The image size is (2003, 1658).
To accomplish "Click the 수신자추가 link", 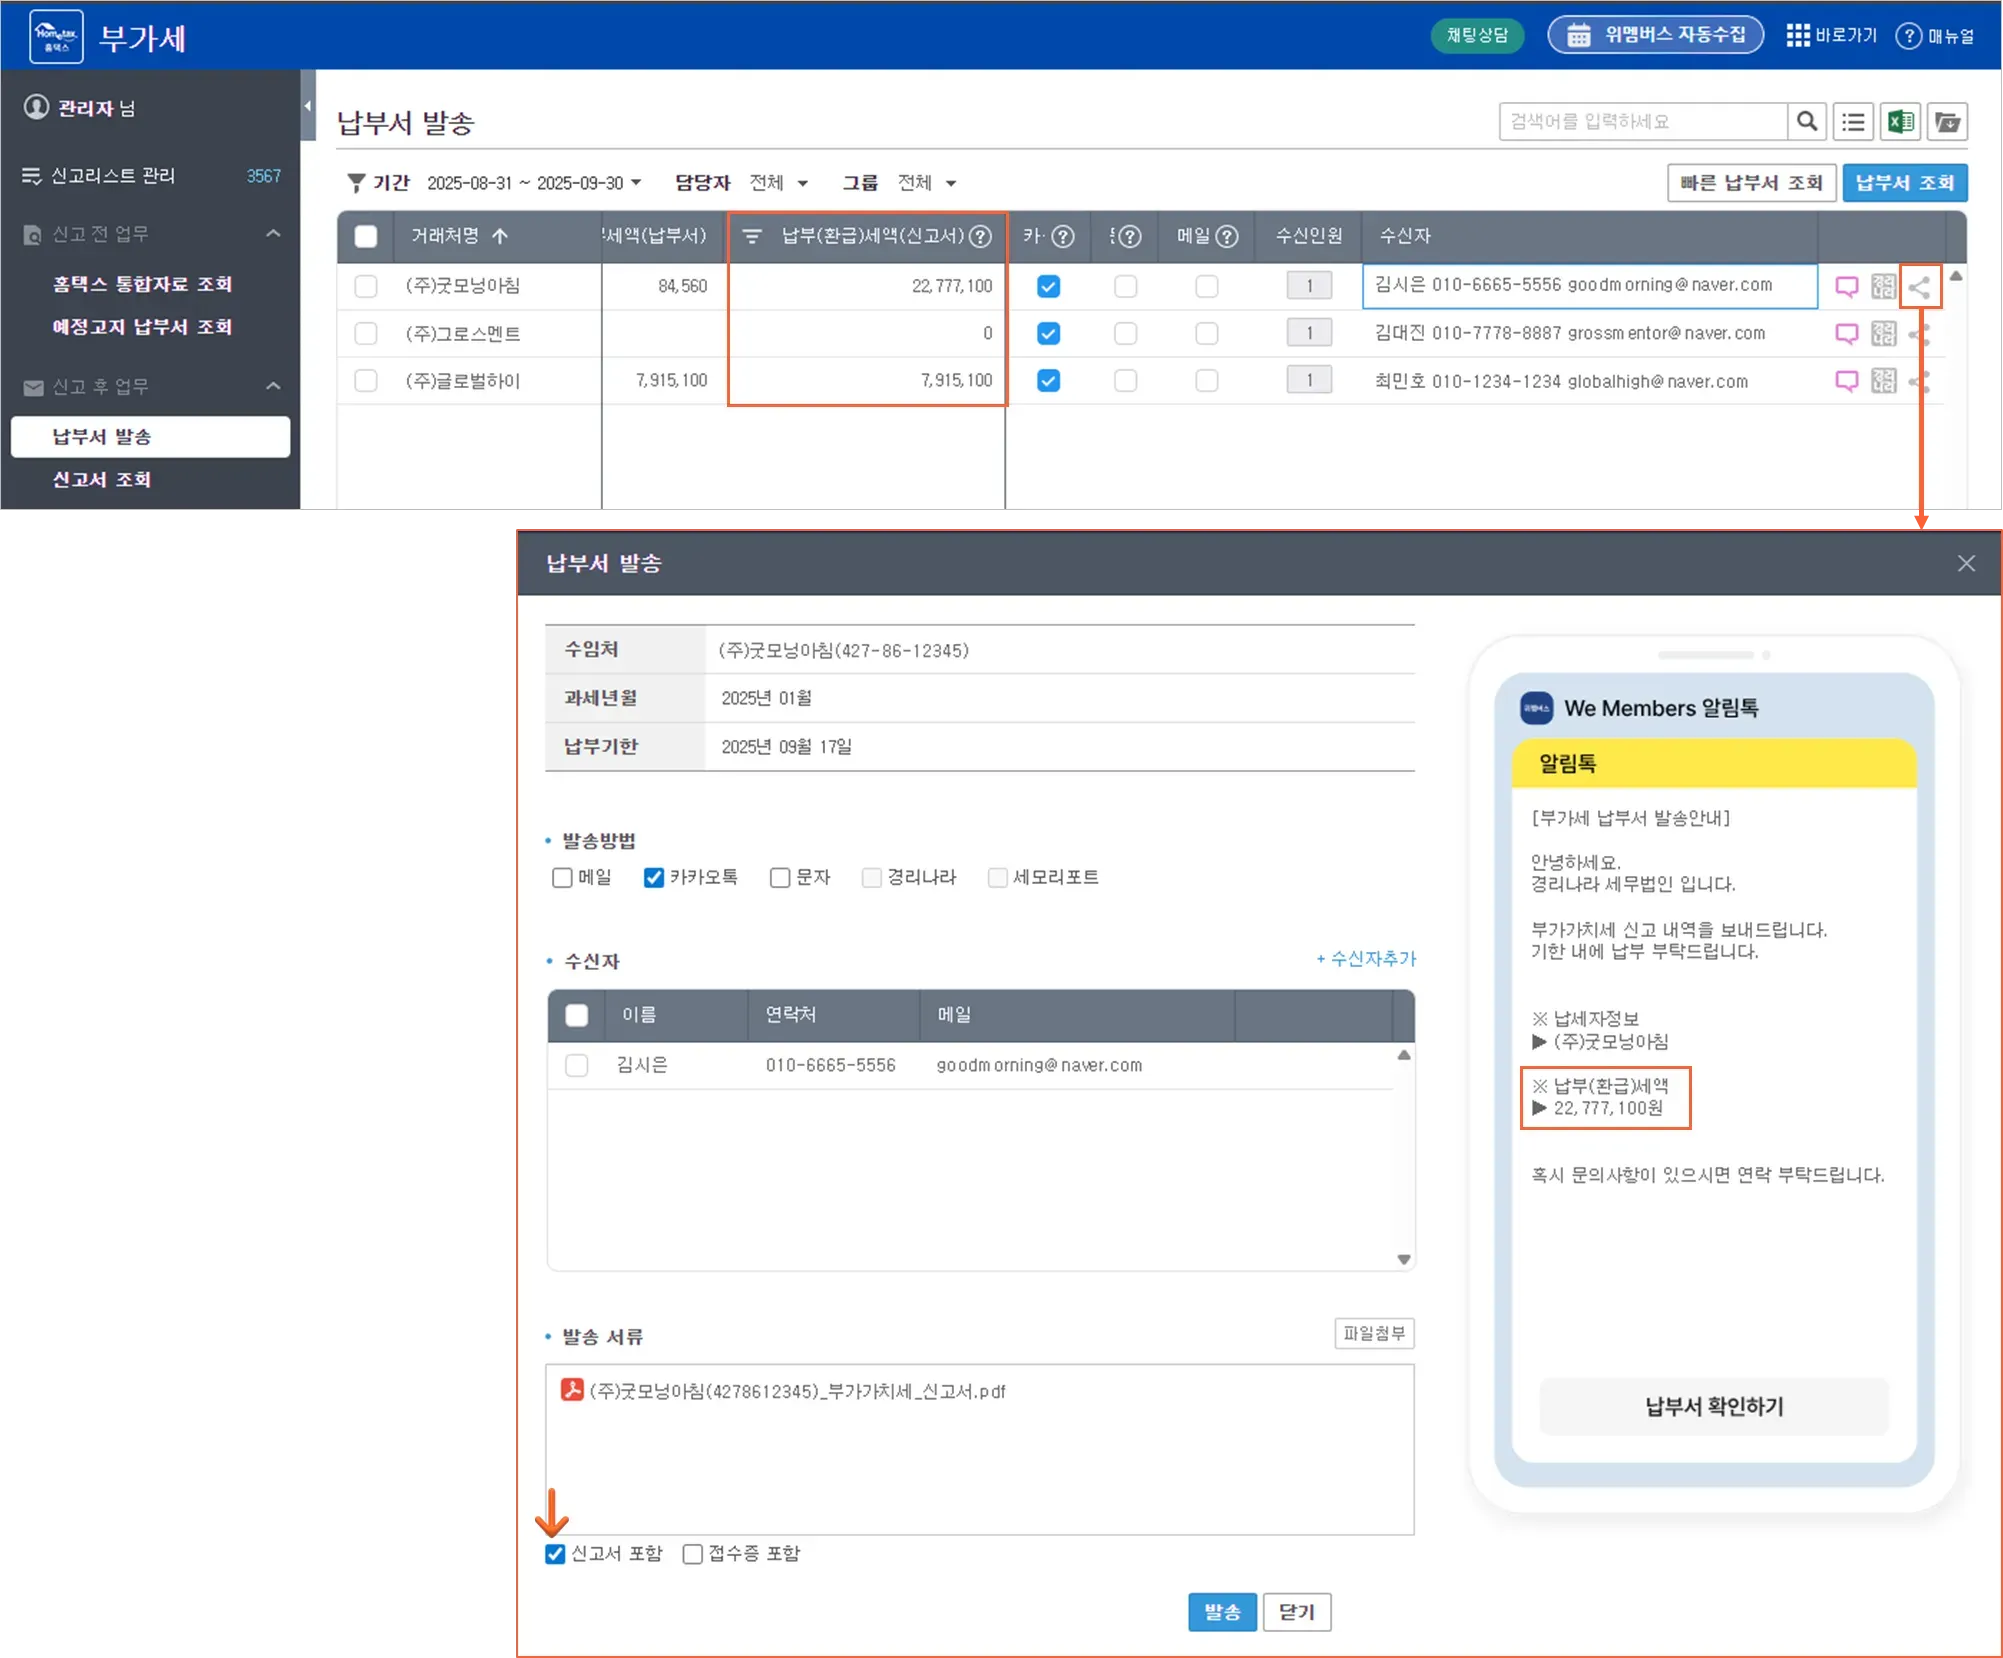I will [1366, 959].
